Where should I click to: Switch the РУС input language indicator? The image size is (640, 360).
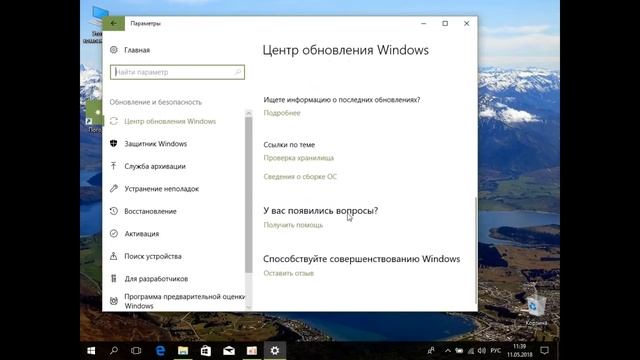click(x=496, y=351)
